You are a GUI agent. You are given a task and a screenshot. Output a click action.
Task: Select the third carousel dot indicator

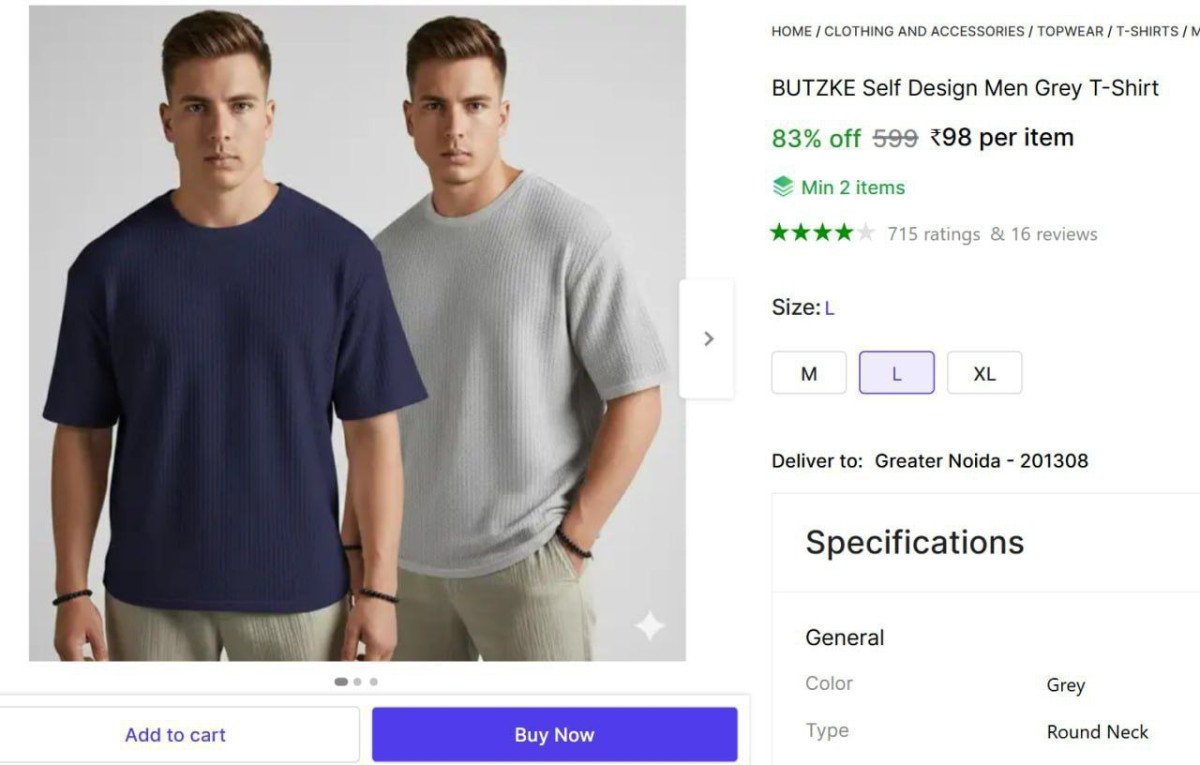point(374,682)
